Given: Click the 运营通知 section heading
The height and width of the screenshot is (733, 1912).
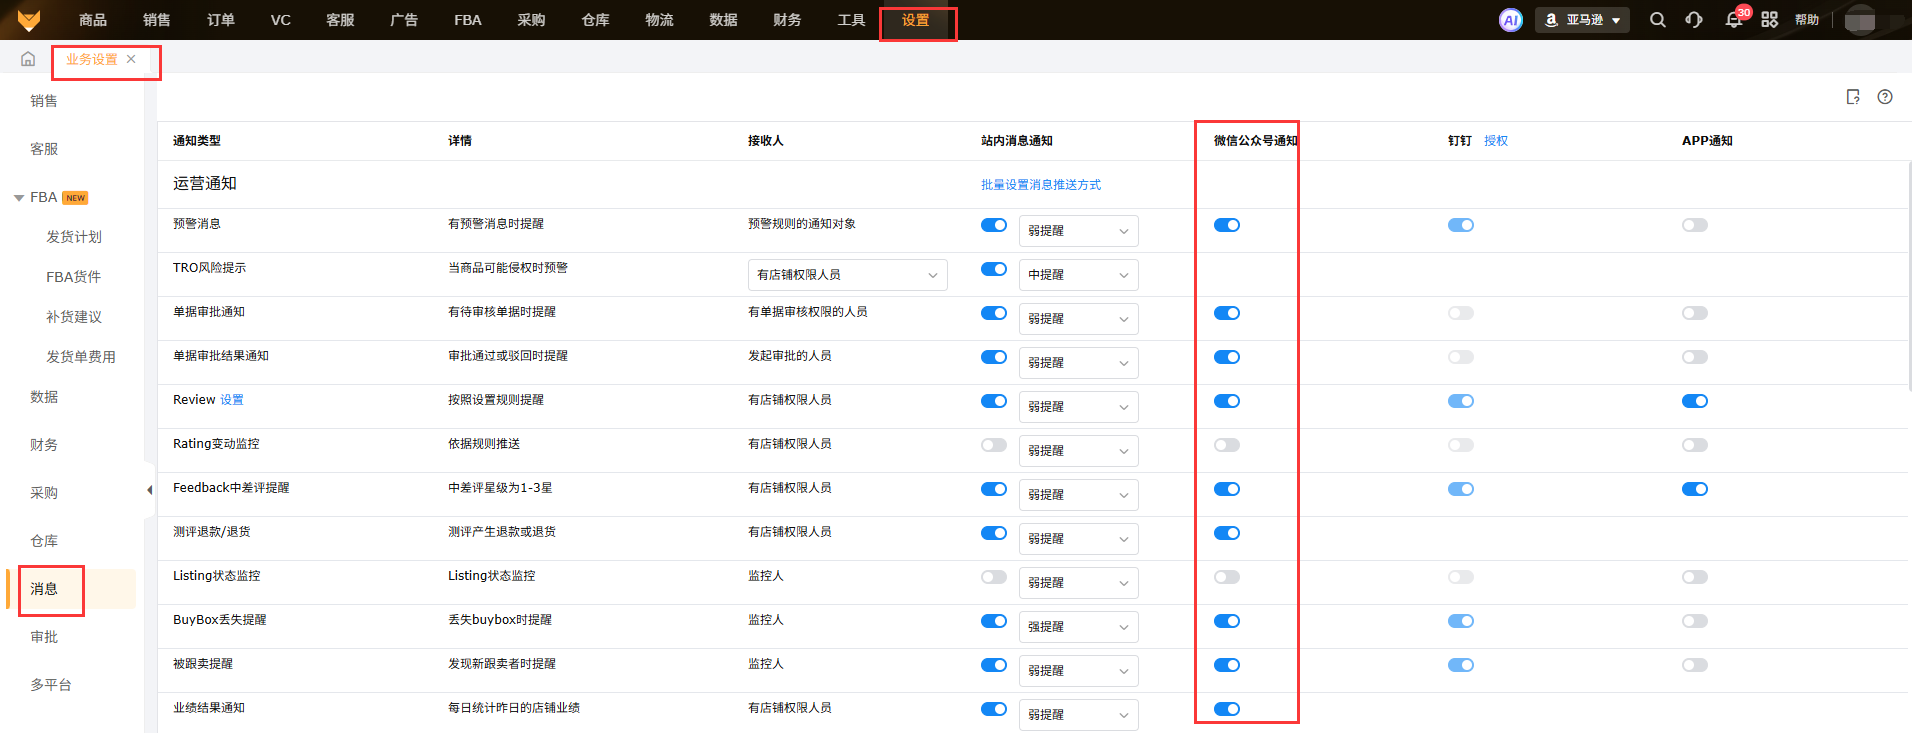Looking at the screenshot, I should tap(205, 184).
